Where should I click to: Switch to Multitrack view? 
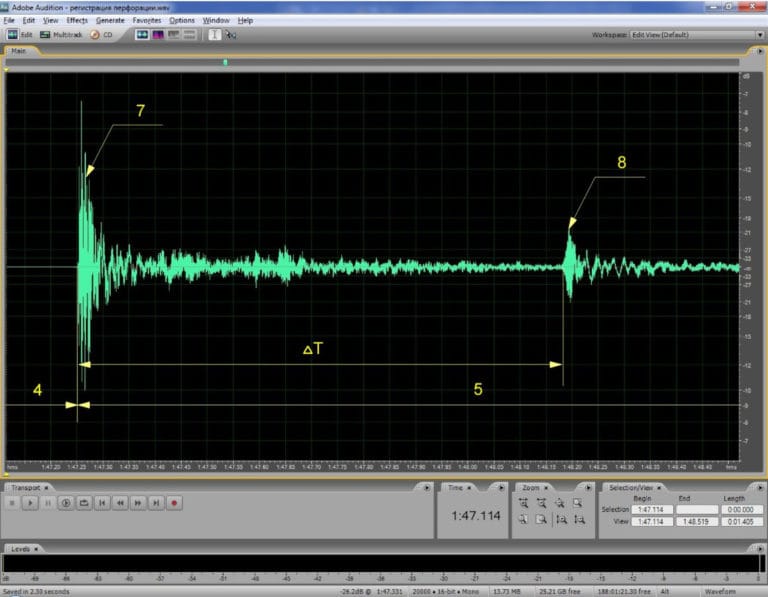[61, 35]
